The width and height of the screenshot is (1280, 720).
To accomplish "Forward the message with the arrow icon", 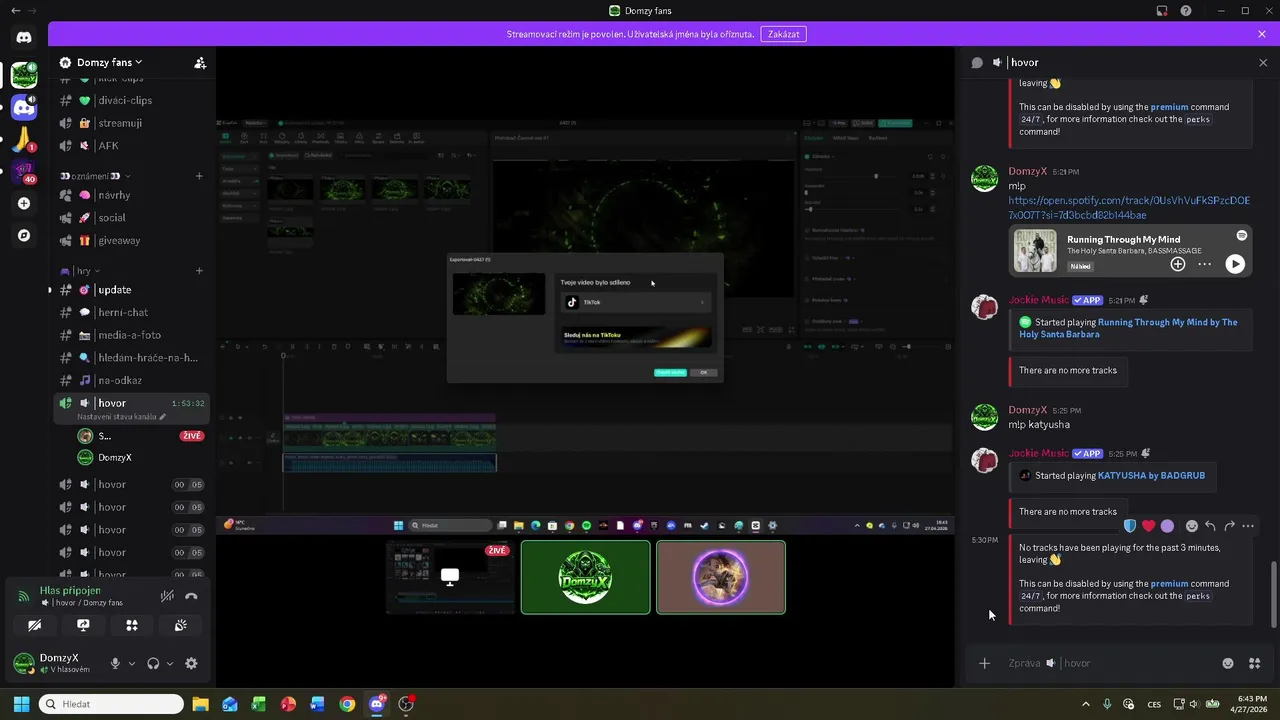I will click(x=1229, y=526).
